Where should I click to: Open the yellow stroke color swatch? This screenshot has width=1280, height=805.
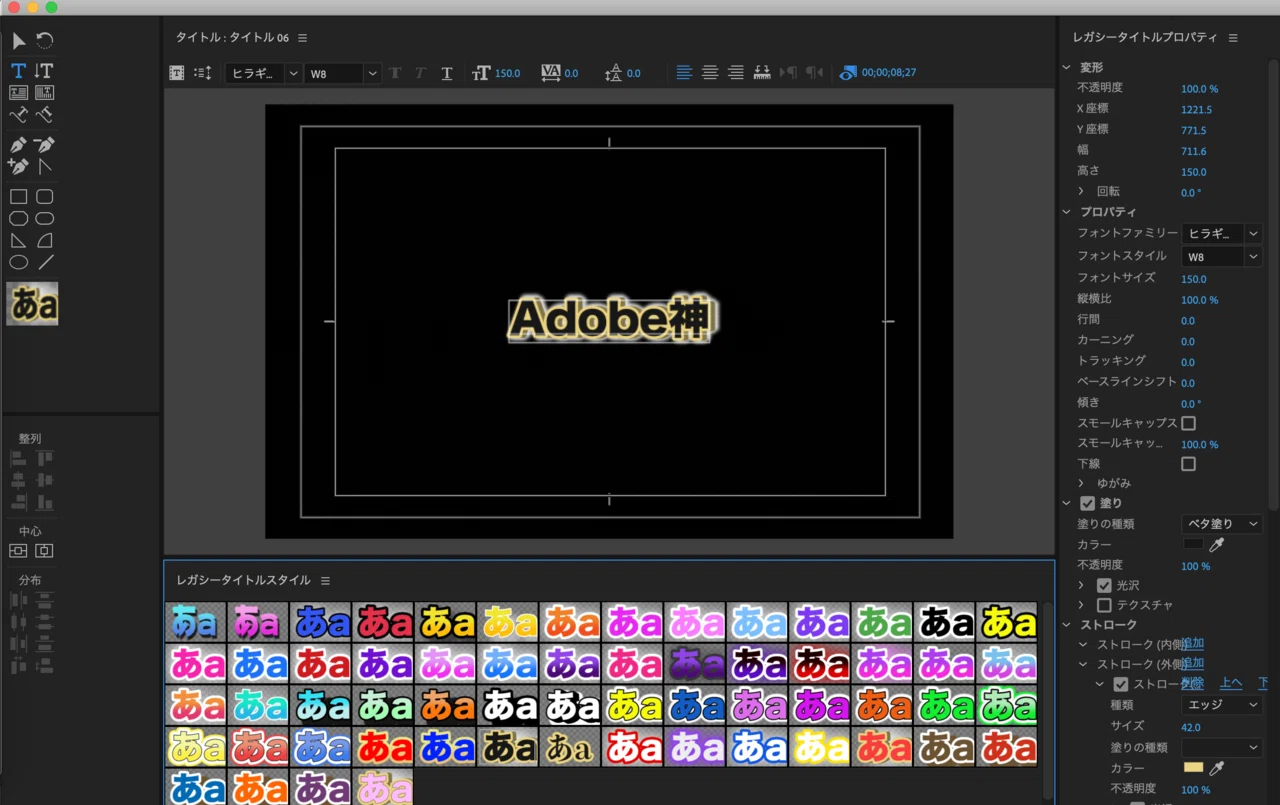[1193, 768]
